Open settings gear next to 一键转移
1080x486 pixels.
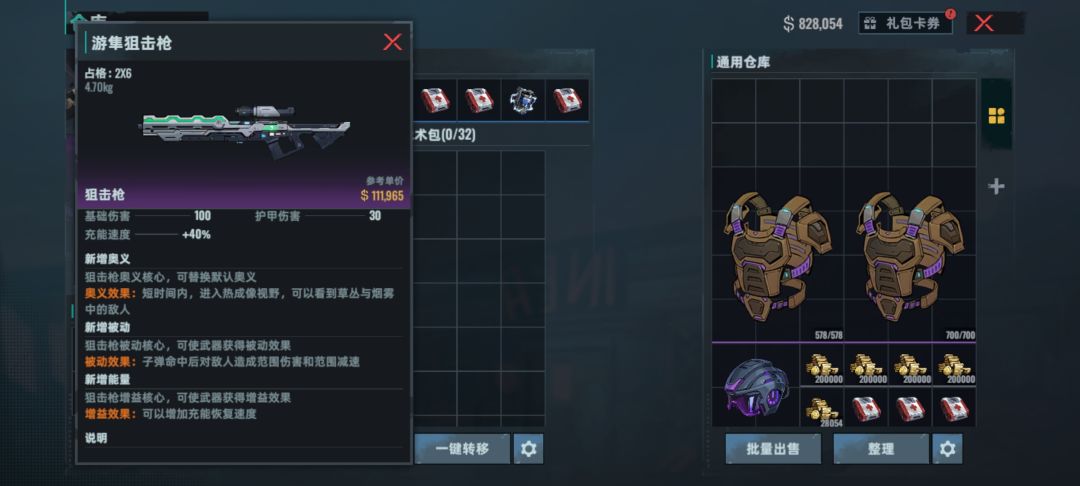pos(528,449)
